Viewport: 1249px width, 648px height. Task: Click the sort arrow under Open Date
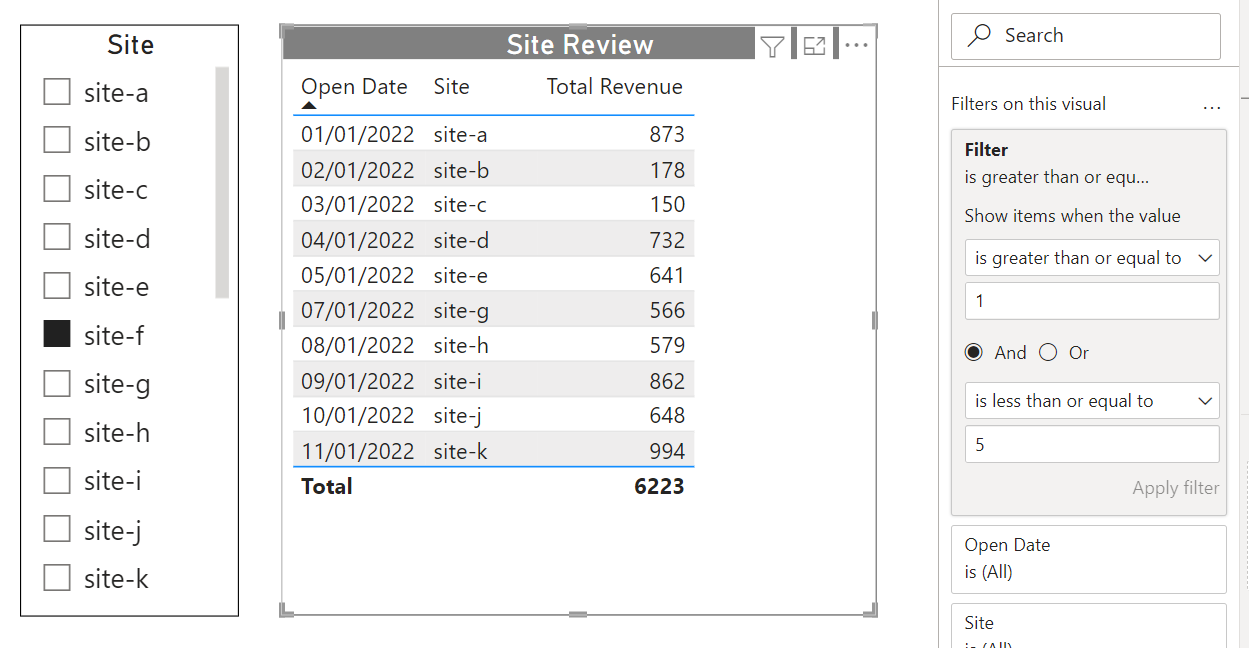coord(309,105)
